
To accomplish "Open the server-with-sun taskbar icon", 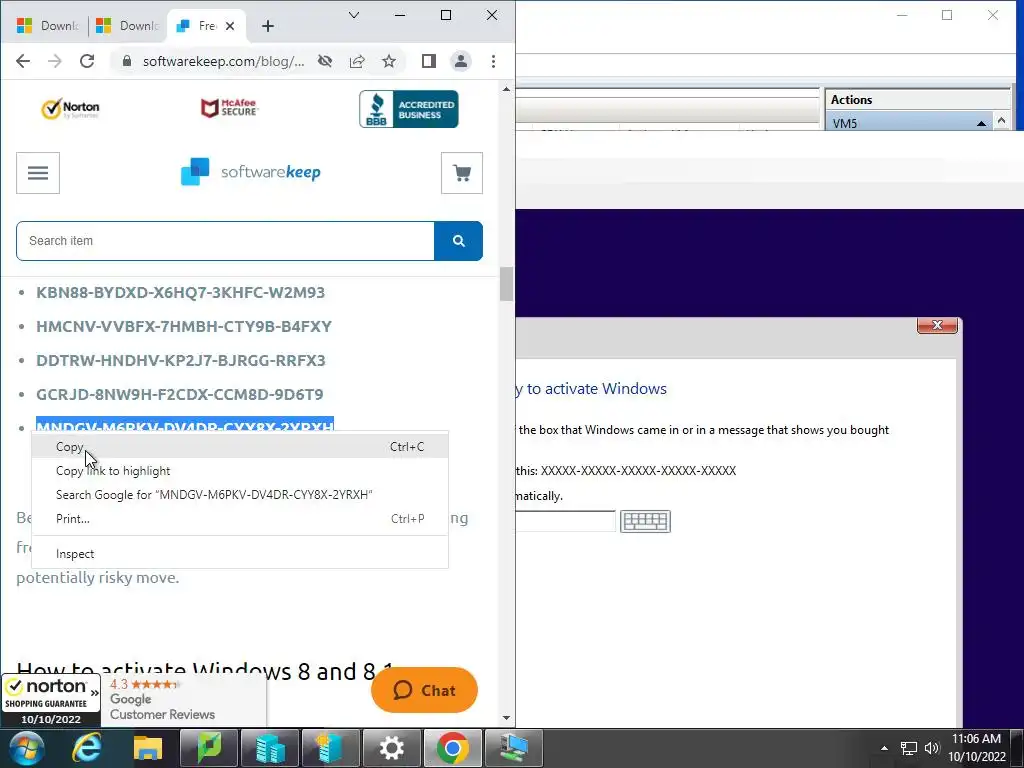I will pos(330,748).
